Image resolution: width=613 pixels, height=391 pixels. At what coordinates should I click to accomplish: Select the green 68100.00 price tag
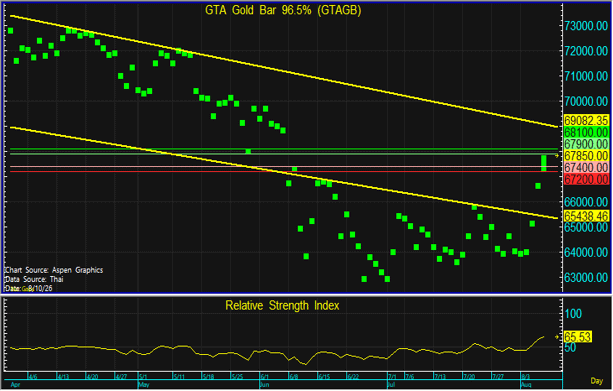pos(586,132)
